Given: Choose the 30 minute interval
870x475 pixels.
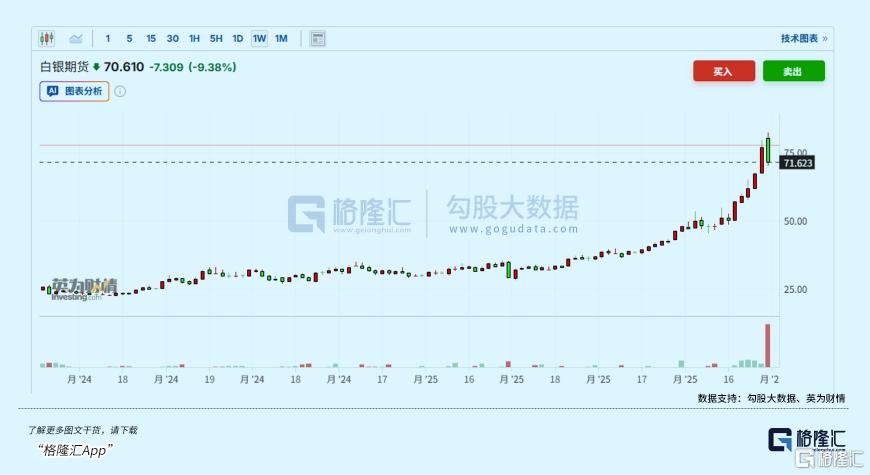Looking at the screenshot, I should coord(173,39).
